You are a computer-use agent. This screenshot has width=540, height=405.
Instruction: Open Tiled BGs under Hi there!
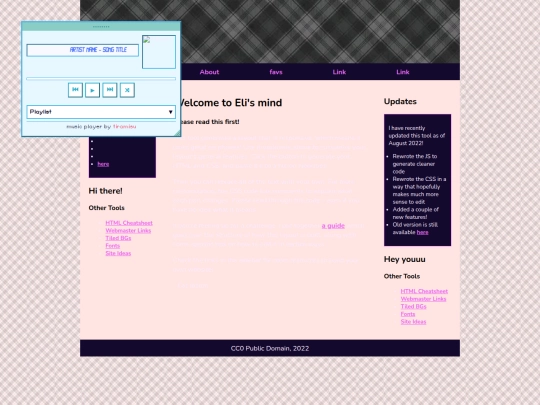click(x=118, y=238)
